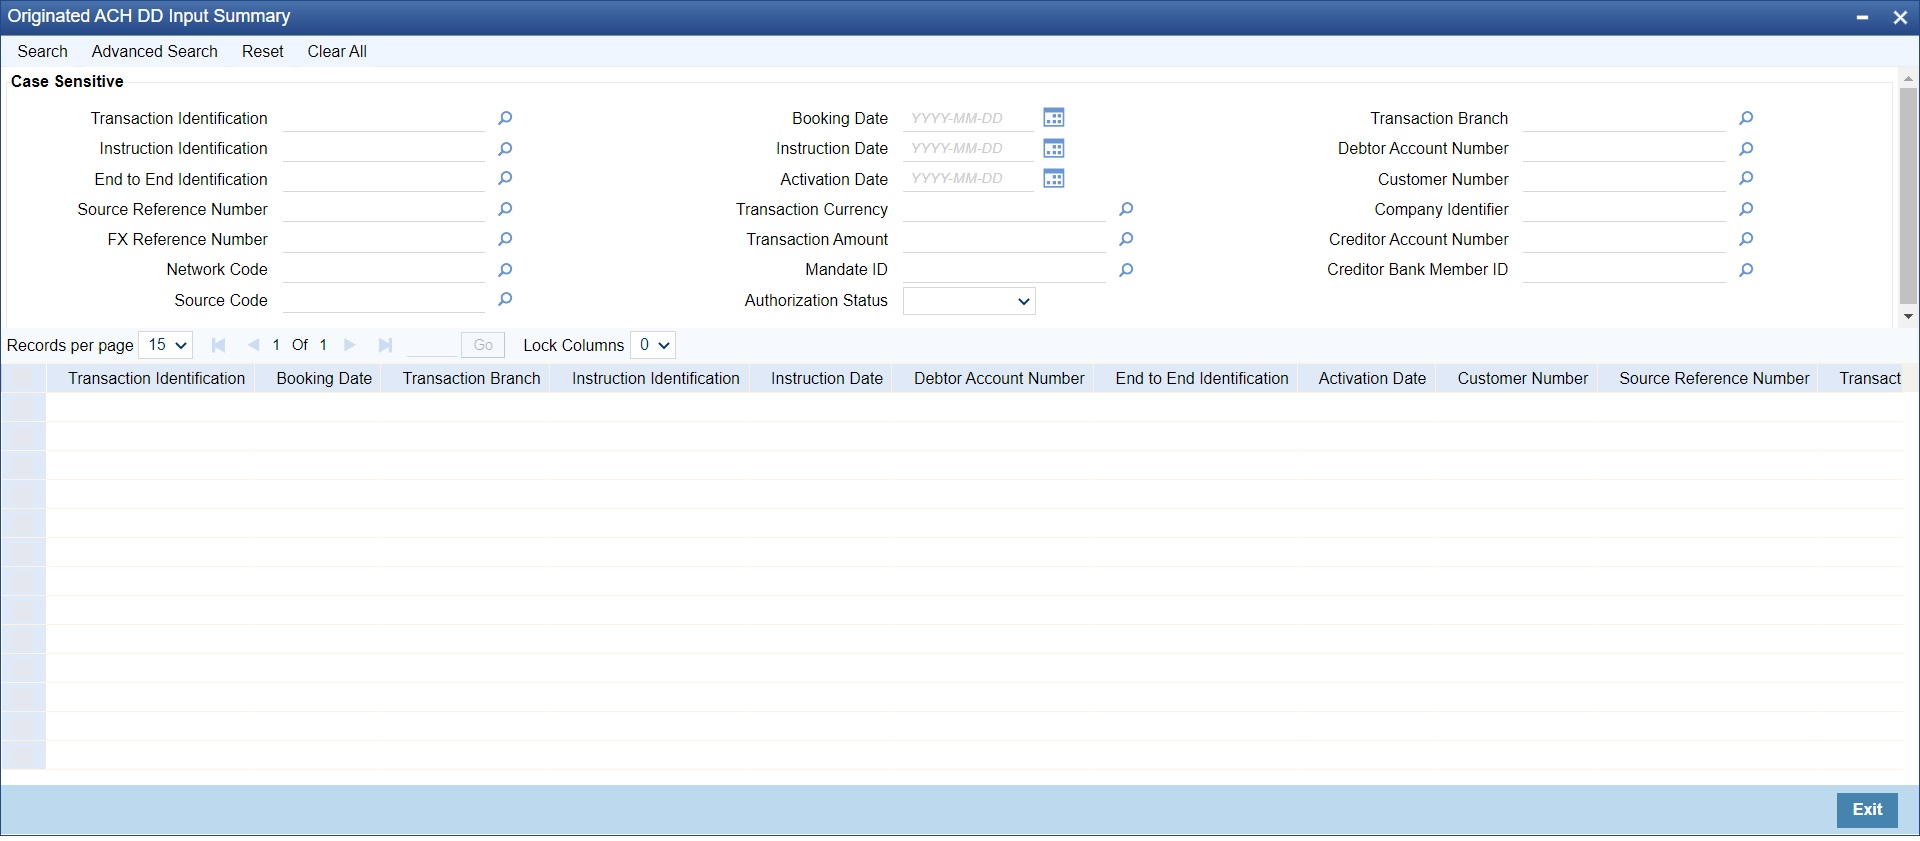Go to next page of results

pyautogui.click(x=350, y=345)
